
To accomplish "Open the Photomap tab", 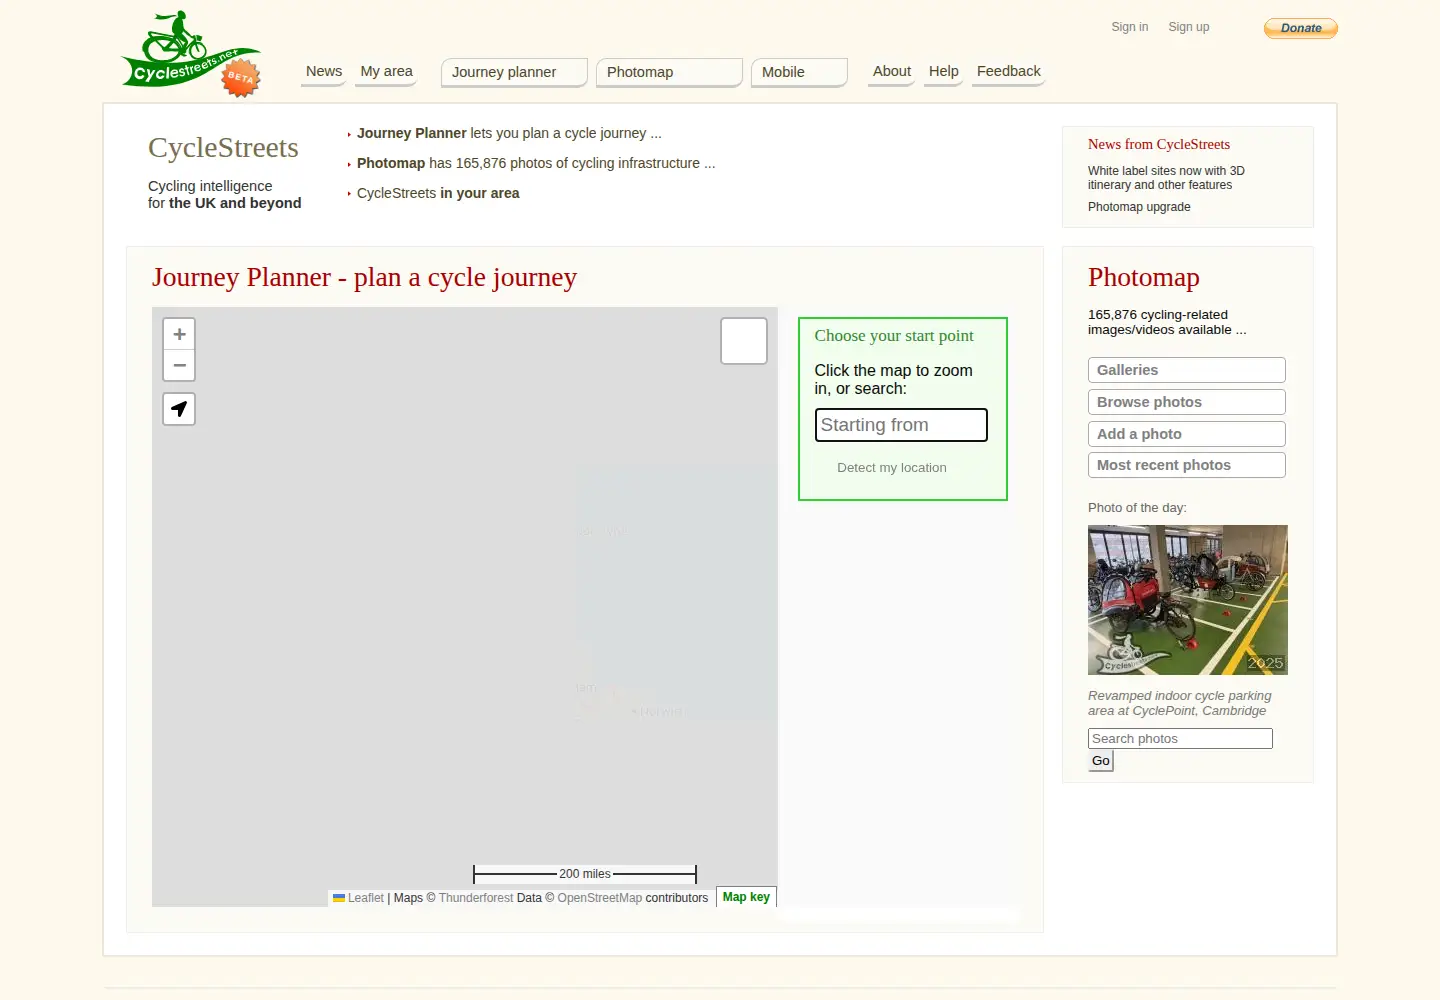I will [669, 72].
